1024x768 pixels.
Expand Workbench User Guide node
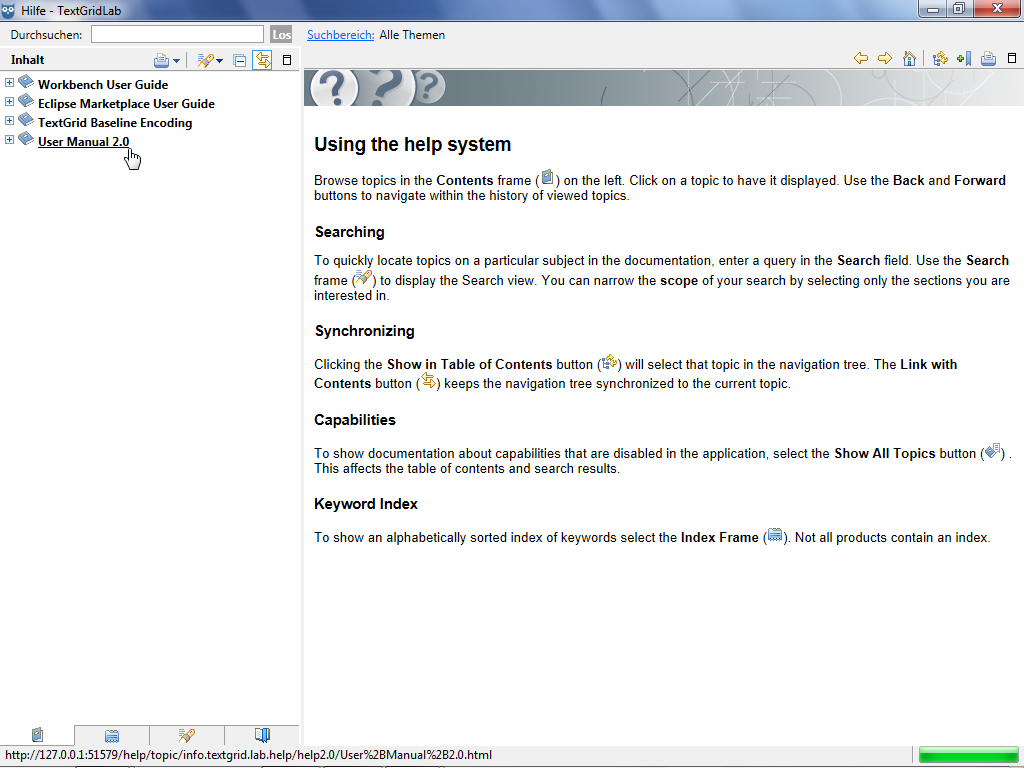pos(10,84)
